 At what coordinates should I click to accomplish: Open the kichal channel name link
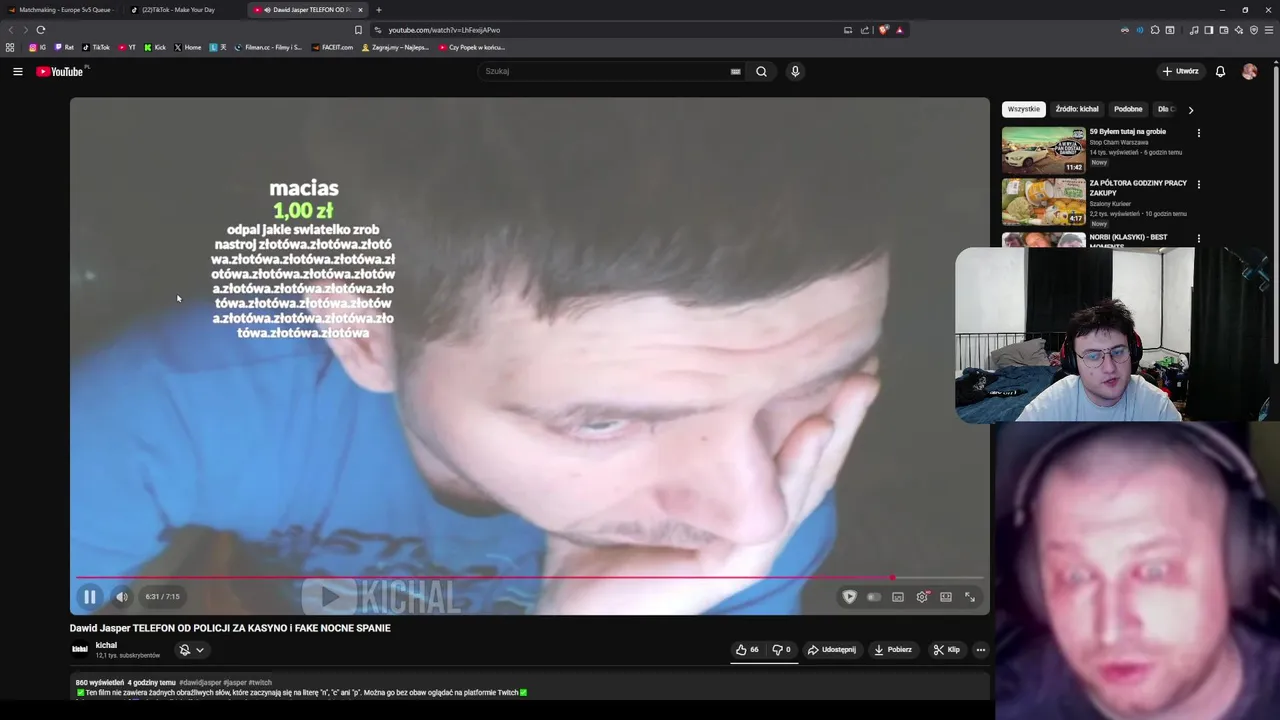(106, 645)
